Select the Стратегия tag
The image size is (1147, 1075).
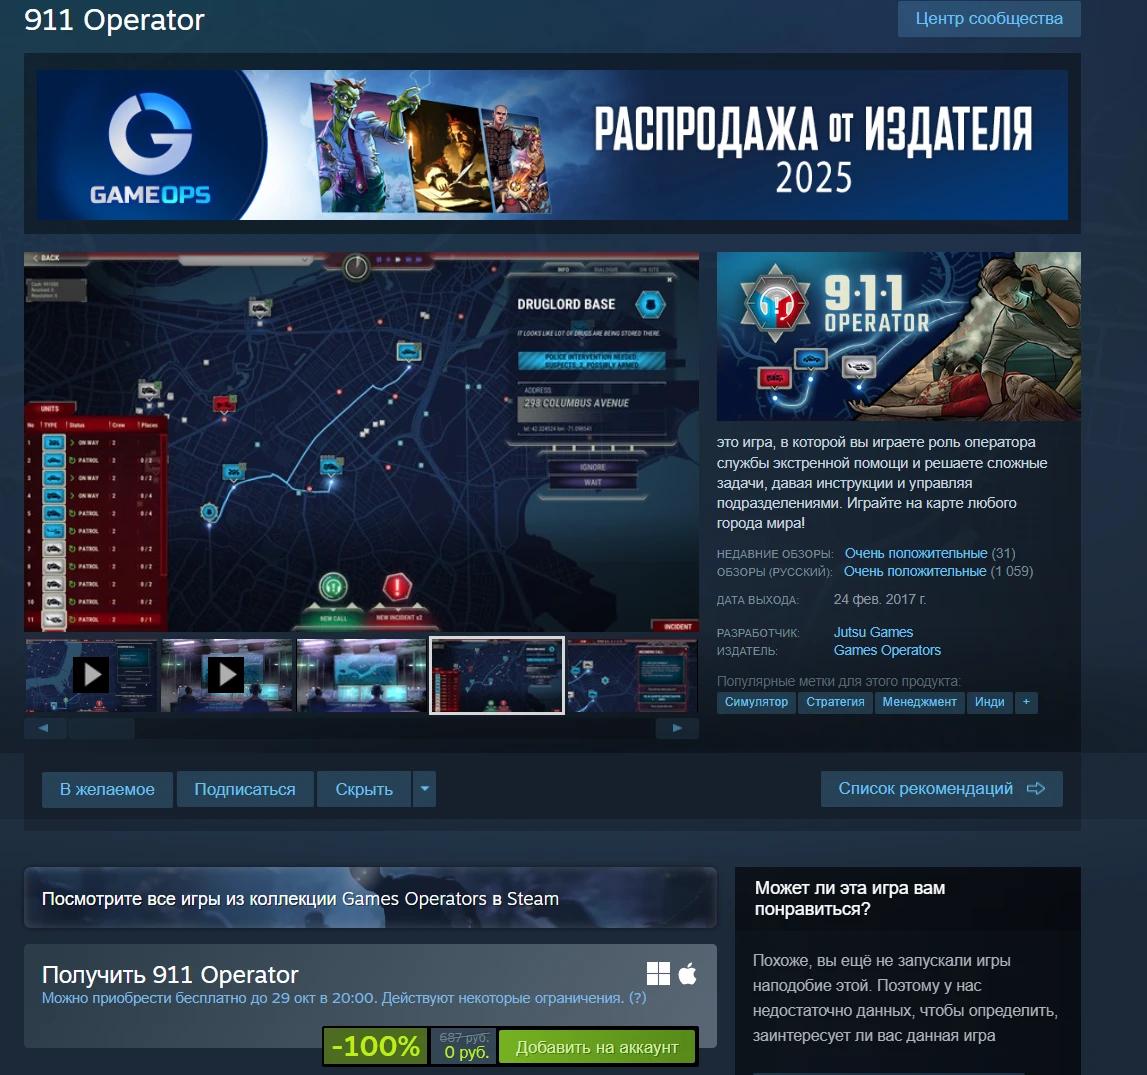click(835, 702)
